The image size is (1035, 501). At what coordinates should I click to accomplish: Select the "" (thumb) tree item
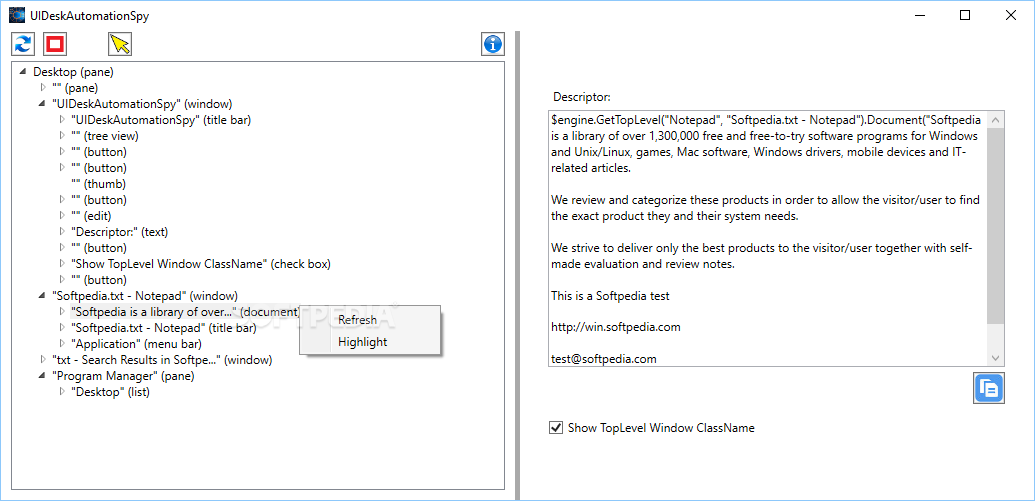coord(98,184)
